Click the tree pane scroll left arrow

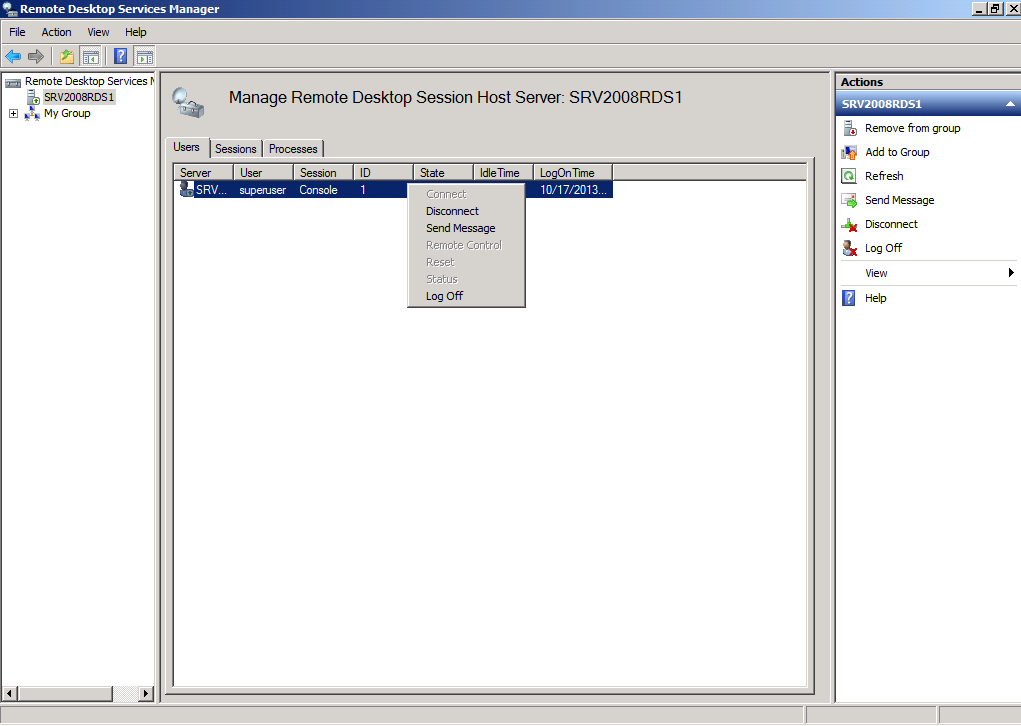(9, 694)
